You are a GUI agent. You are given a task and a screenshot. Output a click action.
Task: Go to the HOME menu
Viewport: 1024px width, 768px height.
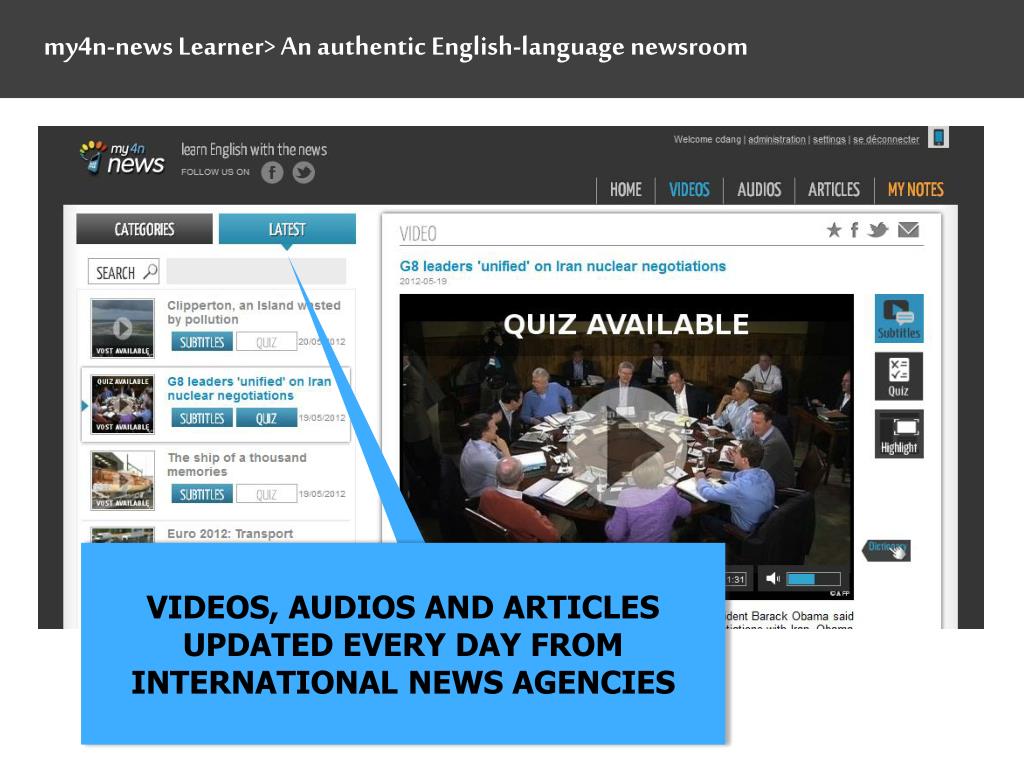pyautogui.click(x=626, y=190)
